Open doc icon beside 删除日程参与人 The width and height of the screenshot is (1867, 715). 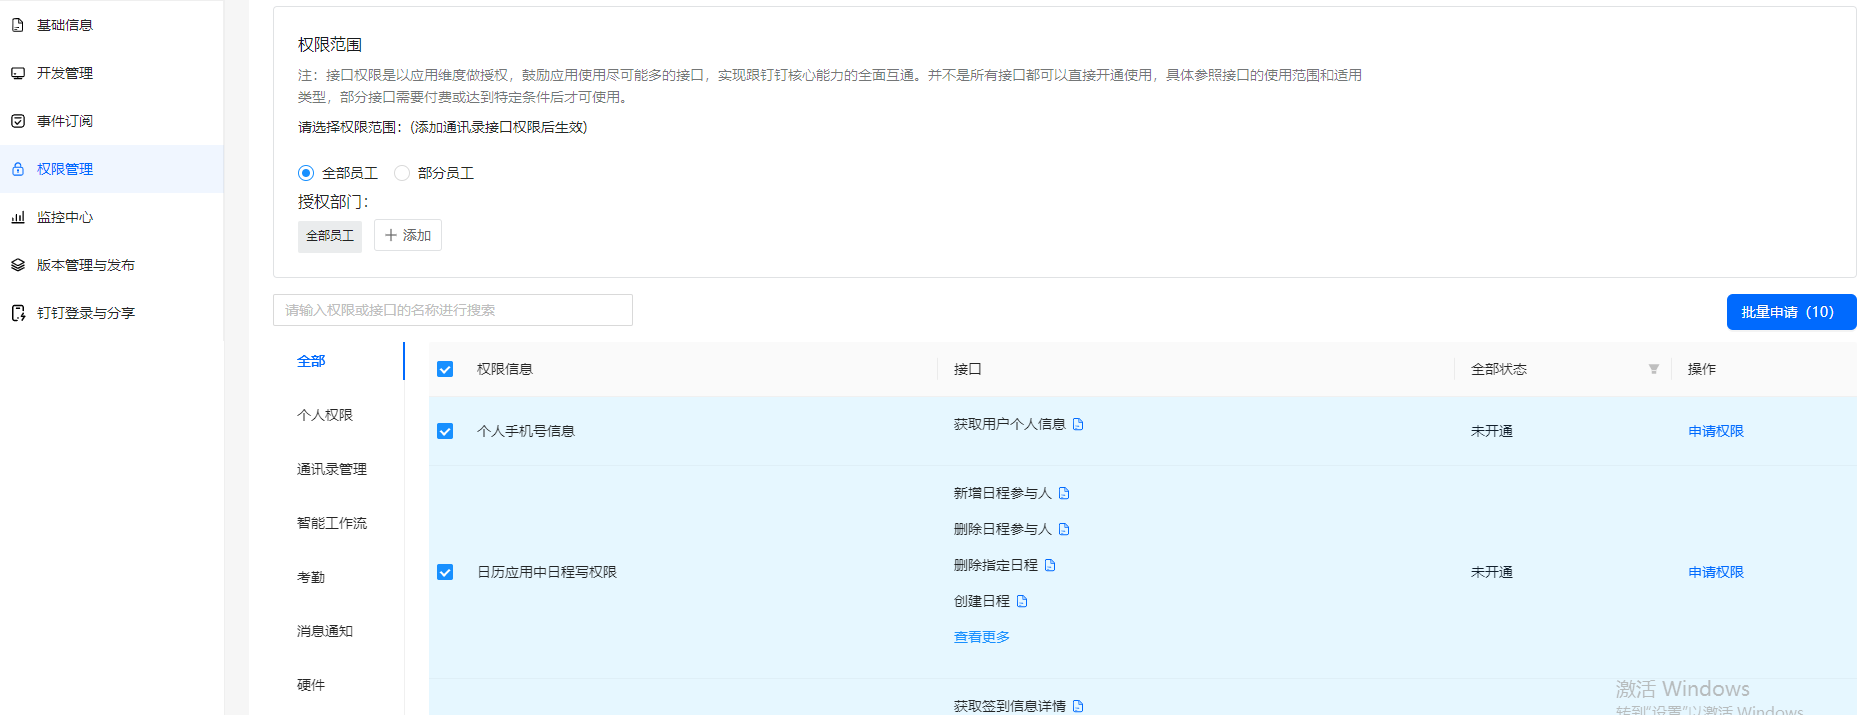point(1064,529)
